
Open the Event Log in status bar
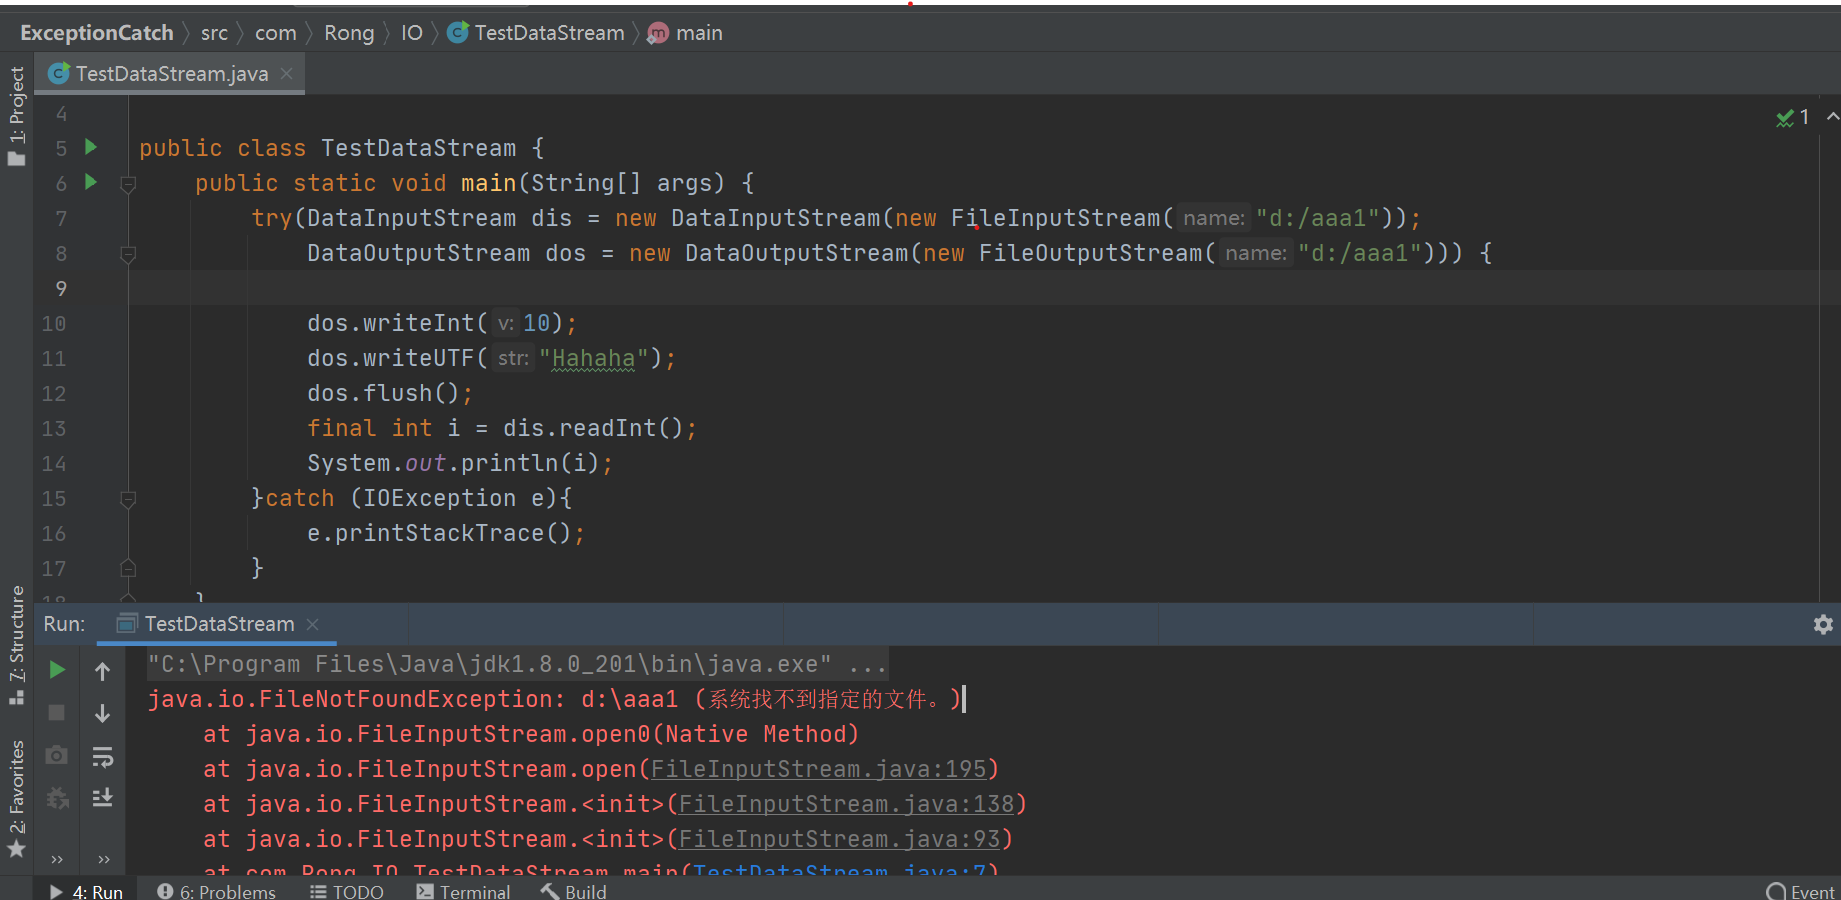tap(1801, 891)
